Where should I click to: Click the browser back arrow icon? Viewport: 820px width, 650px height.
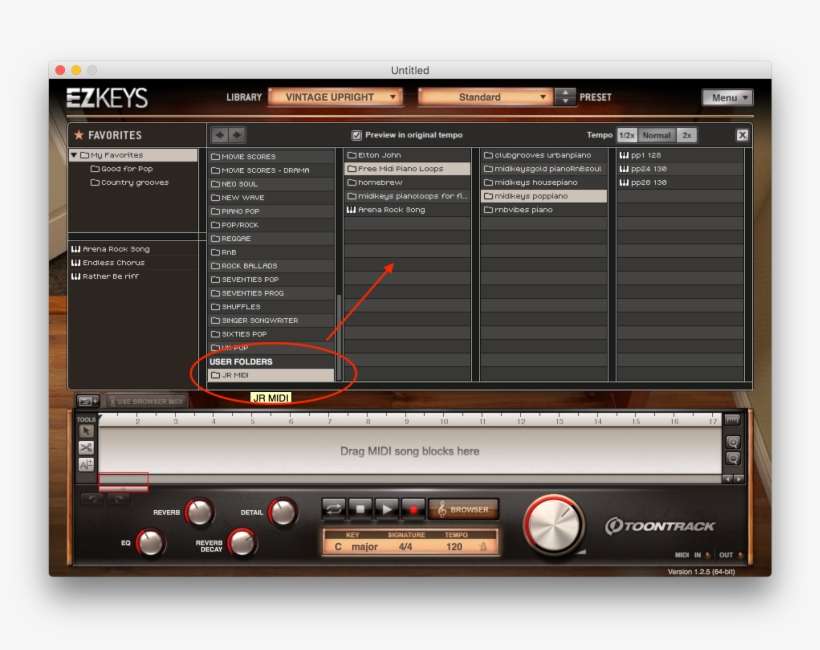(x=219, y=135)
